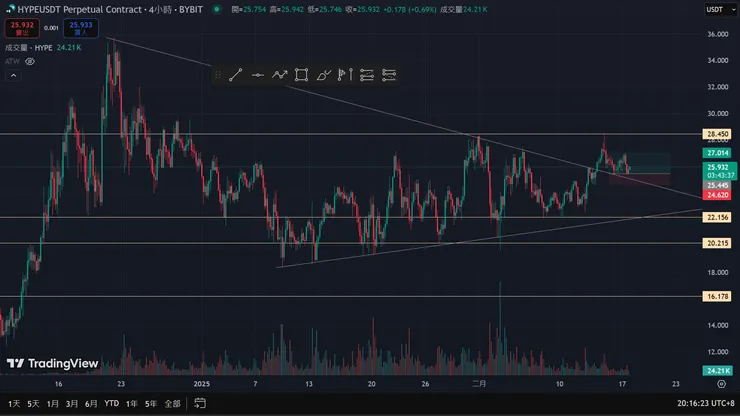Click the 25.445 grey price label

(x=717, y=185)
